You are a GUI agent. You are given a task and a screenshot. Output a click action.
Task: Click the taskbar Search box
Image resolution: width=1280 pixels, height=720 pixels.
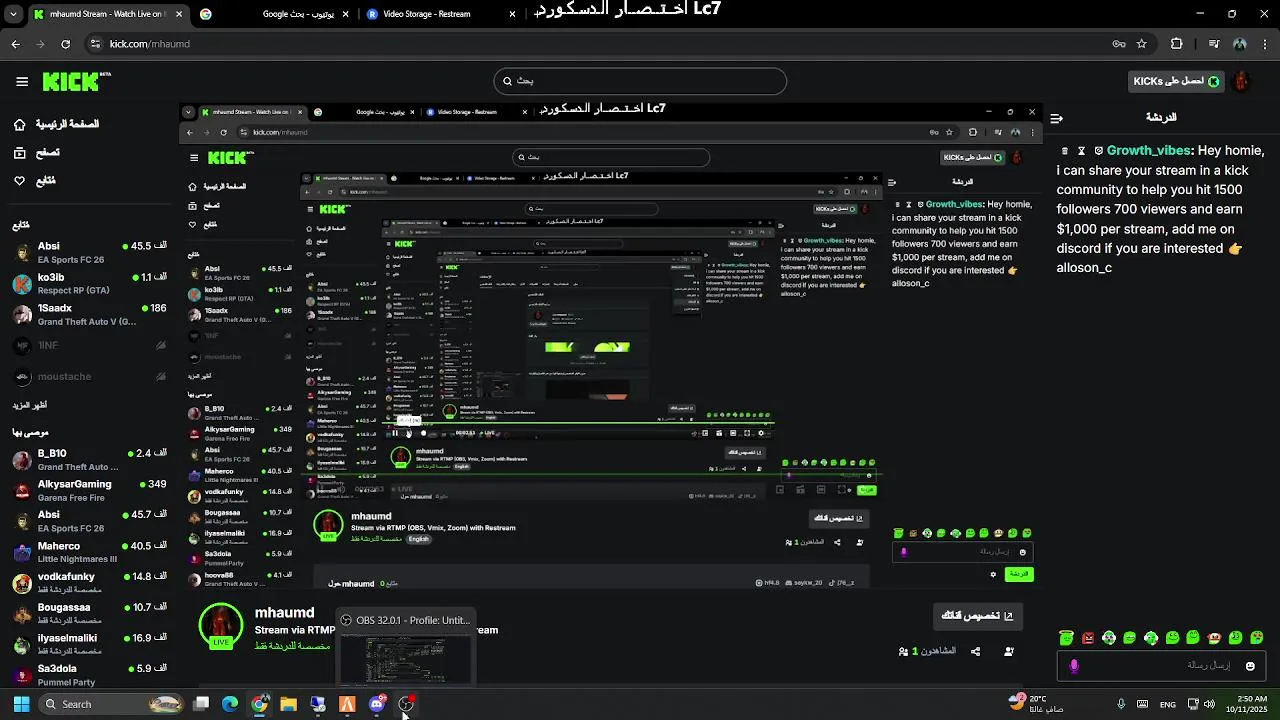coord(111,704)
